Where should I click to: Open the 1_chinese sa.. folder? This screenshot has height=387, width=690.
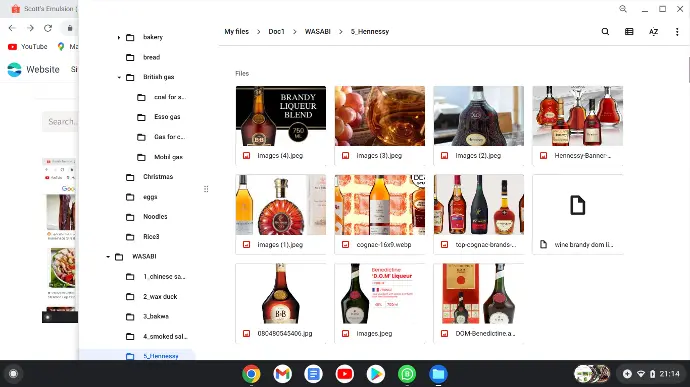click(x=164, y=277)
